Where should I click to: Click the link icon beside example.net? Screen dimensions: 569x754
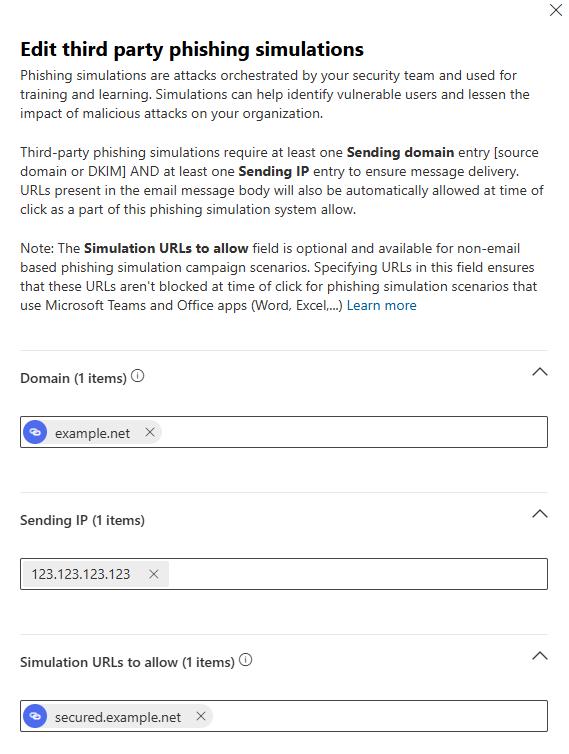pos(35,432)
